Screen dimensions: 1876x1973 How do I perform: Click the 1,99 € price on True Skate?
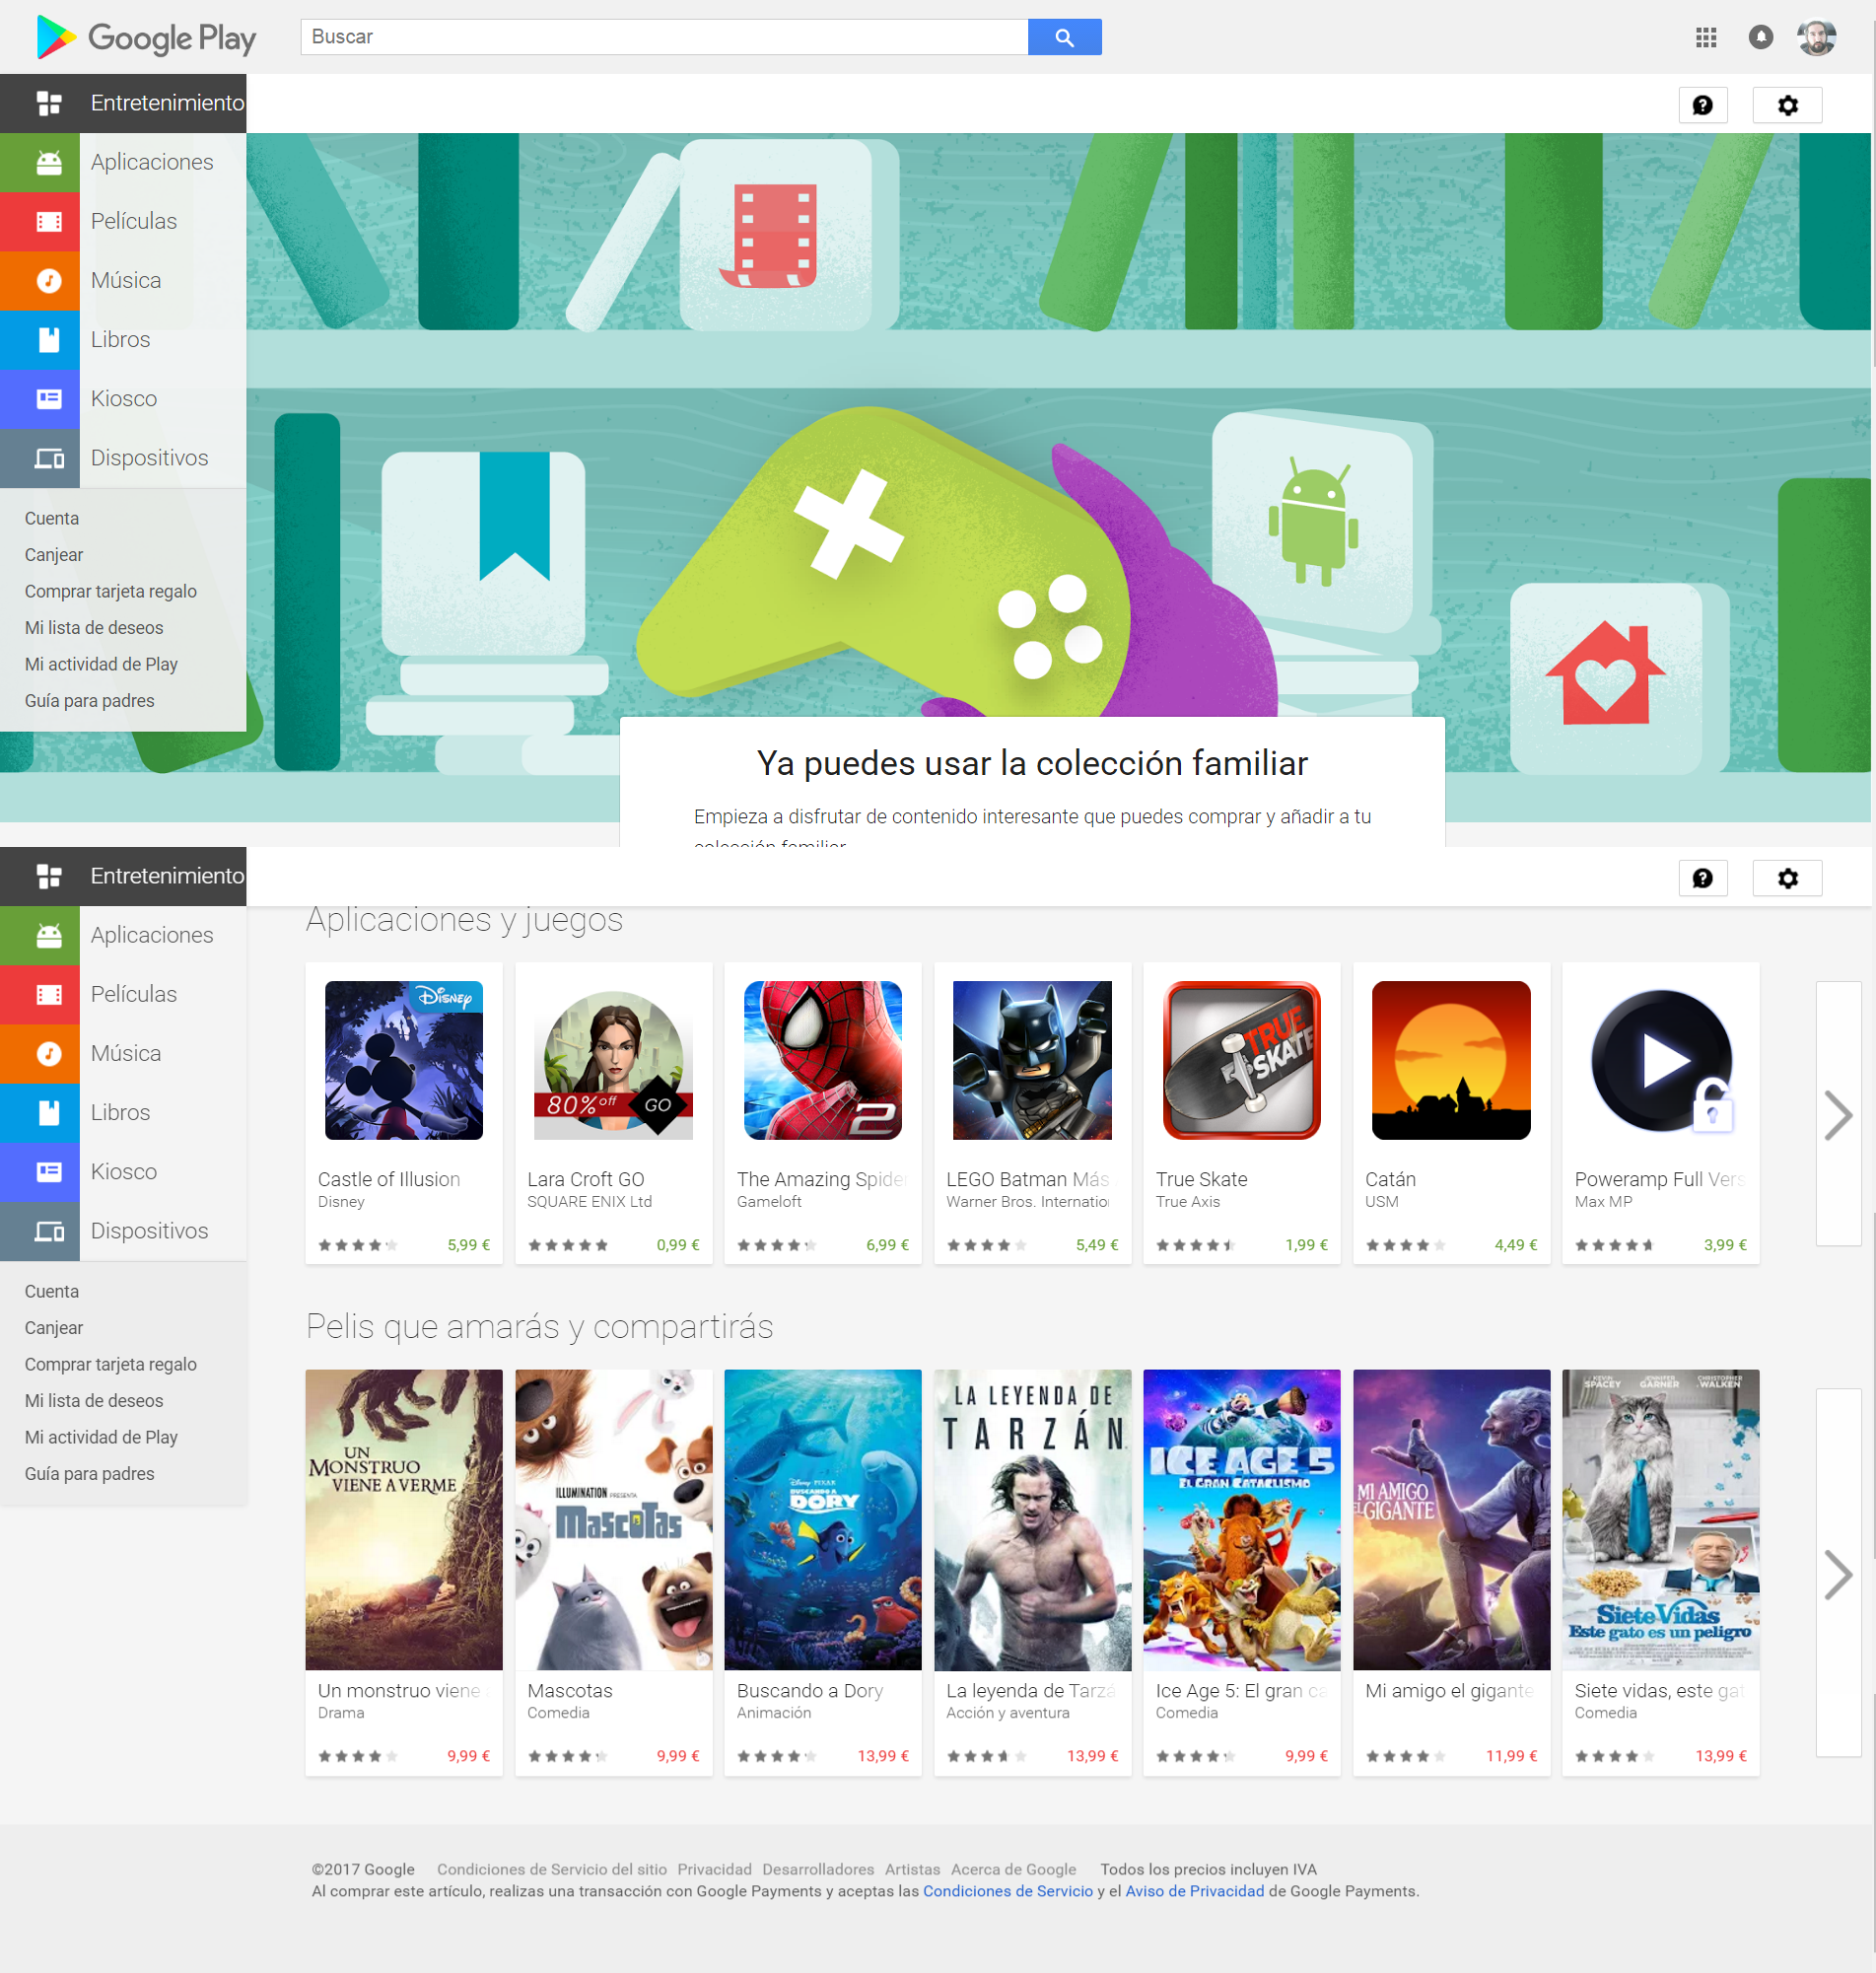pos(1307,1245)
